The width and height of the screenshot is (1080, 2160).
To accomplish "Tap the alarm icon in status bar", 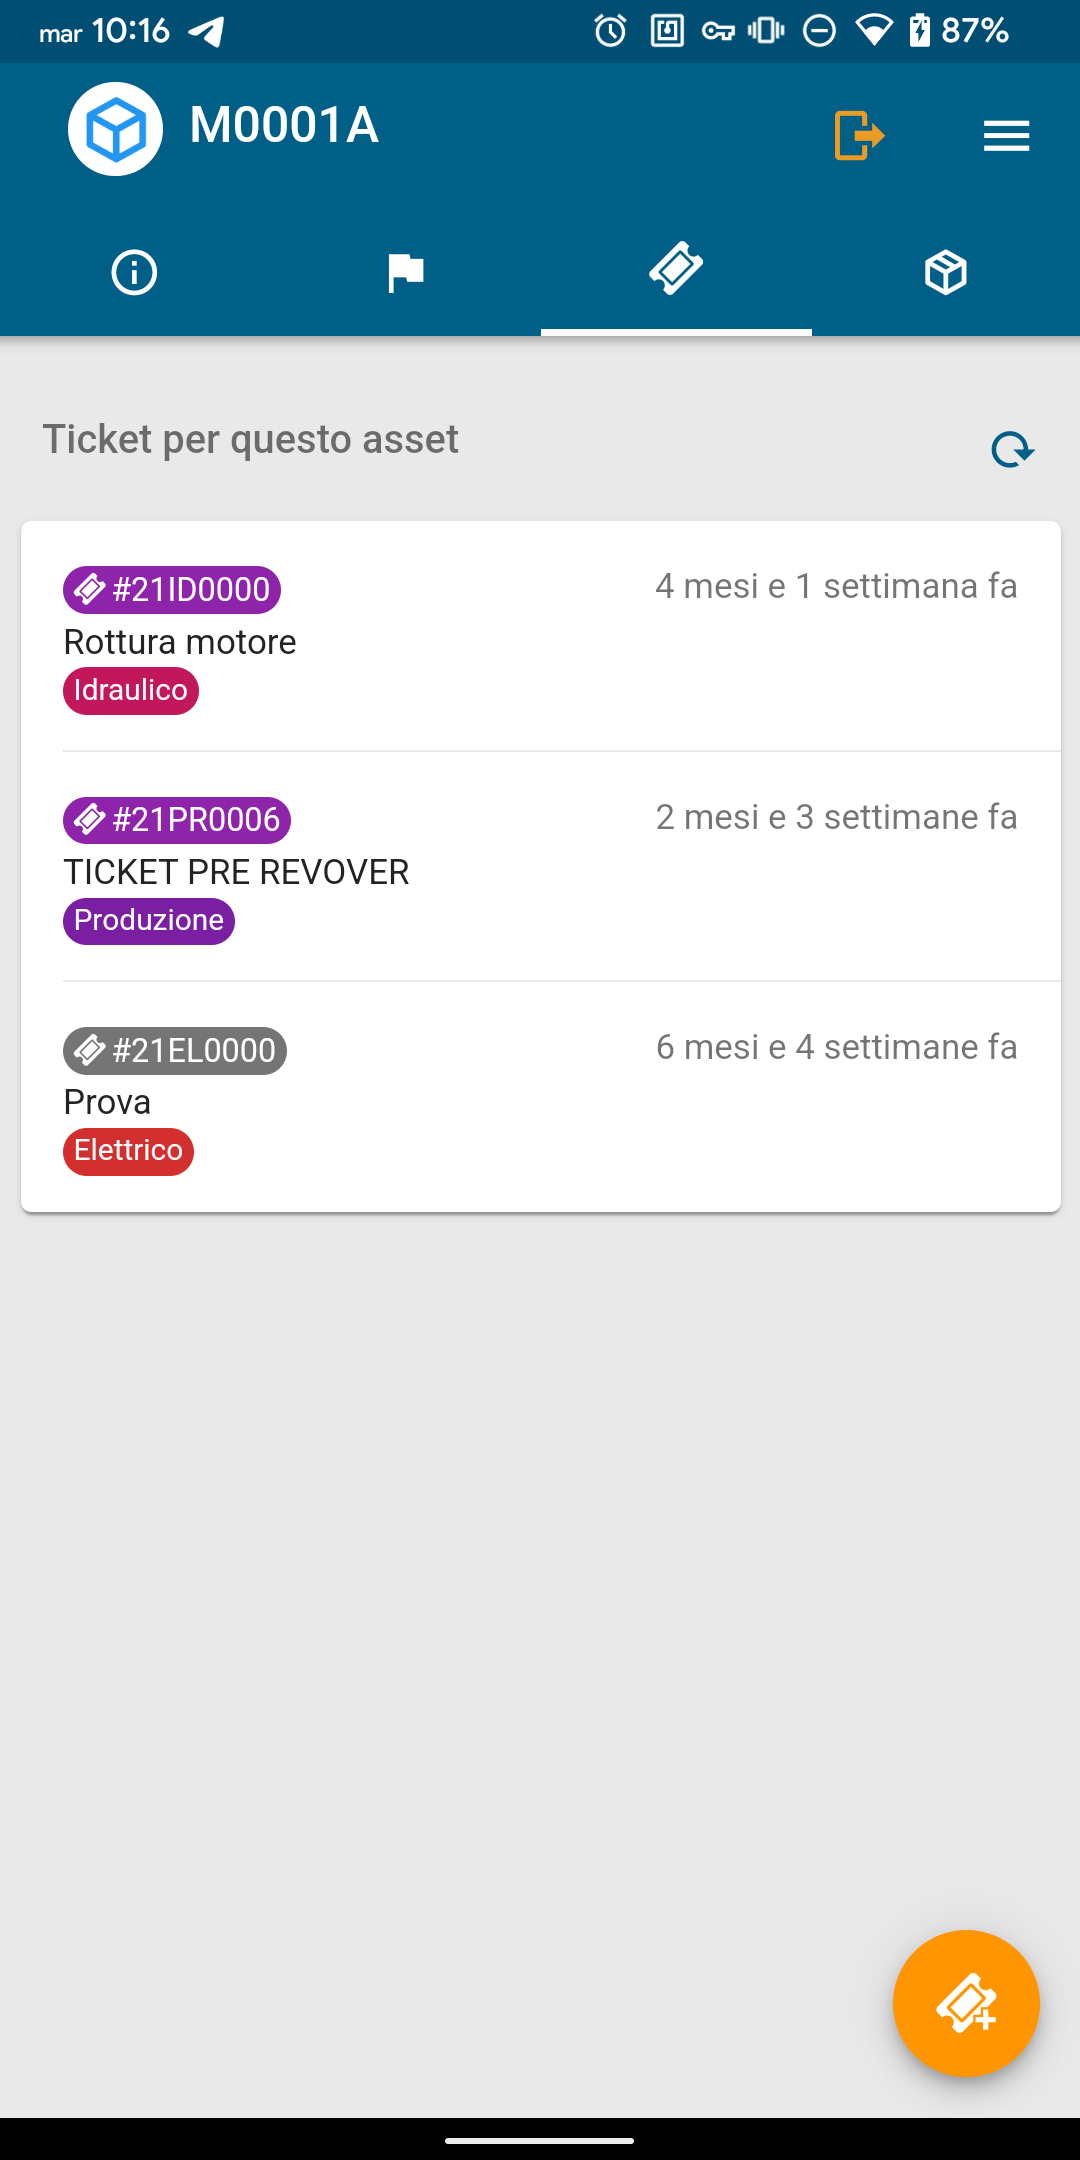I will [x=610, y=31].
